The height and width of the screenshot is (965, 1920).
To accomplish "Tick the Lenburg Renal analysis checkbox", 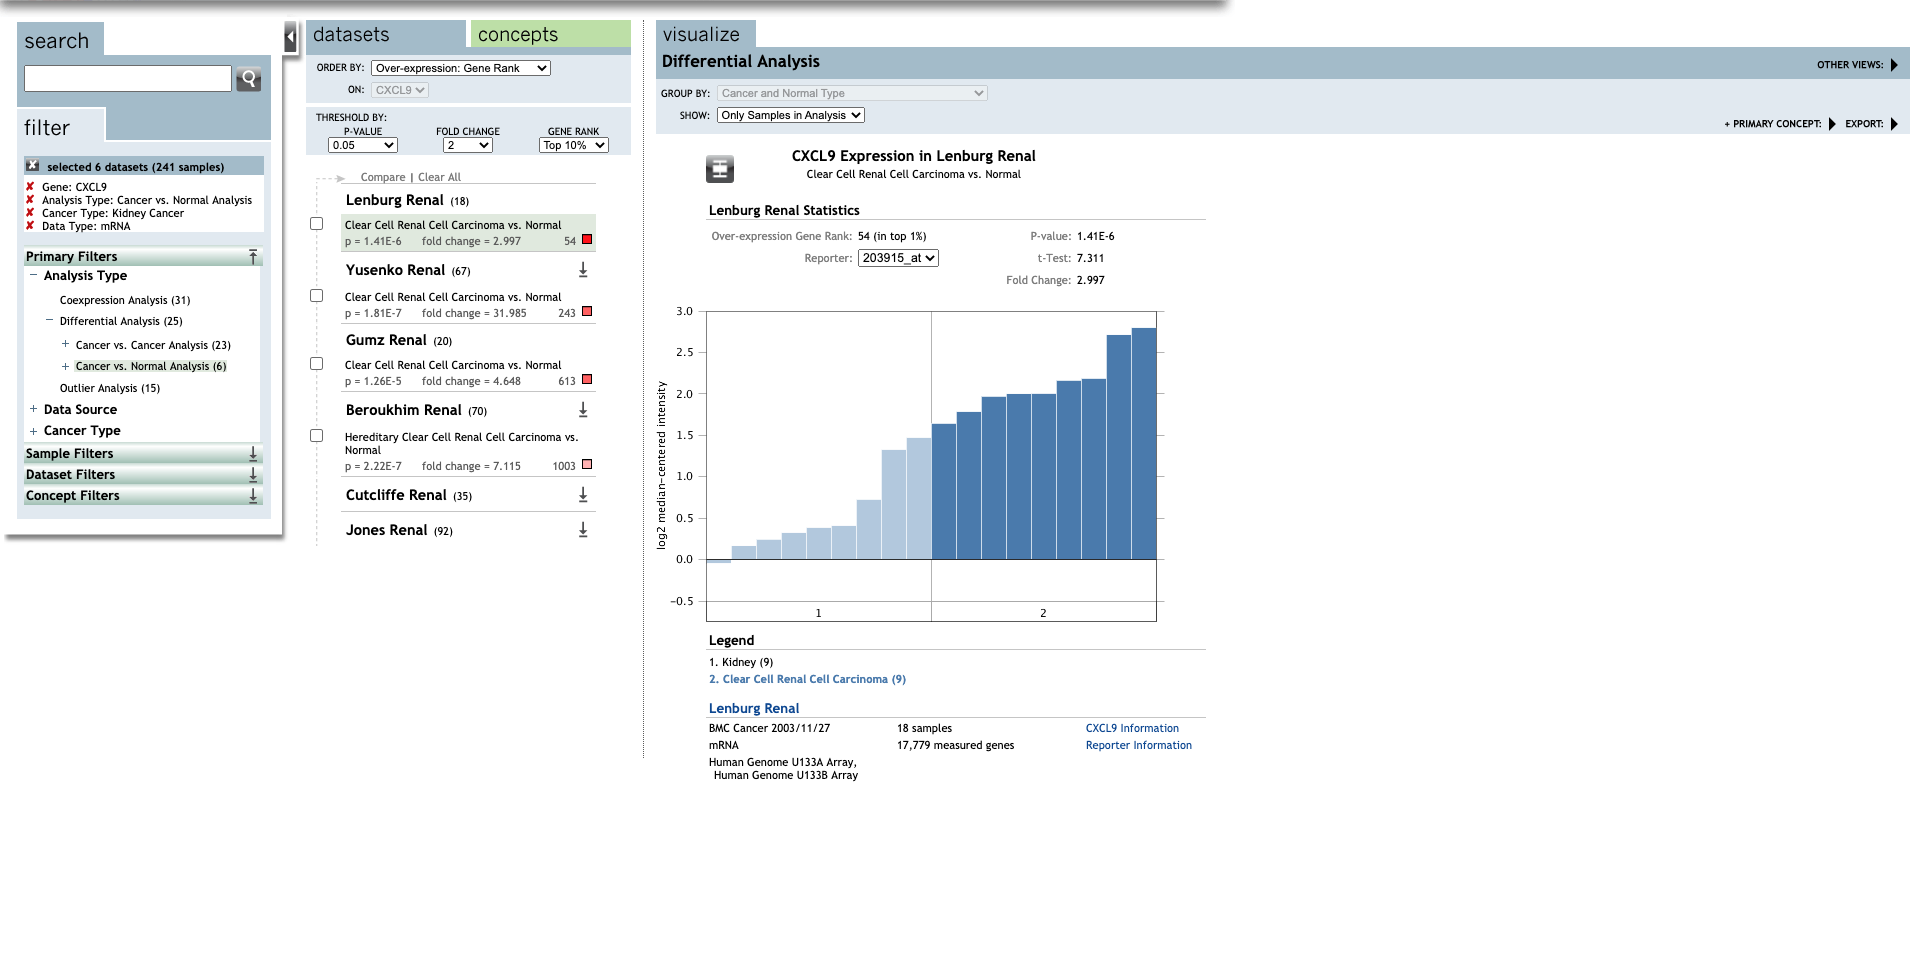I will coord(317,224).
